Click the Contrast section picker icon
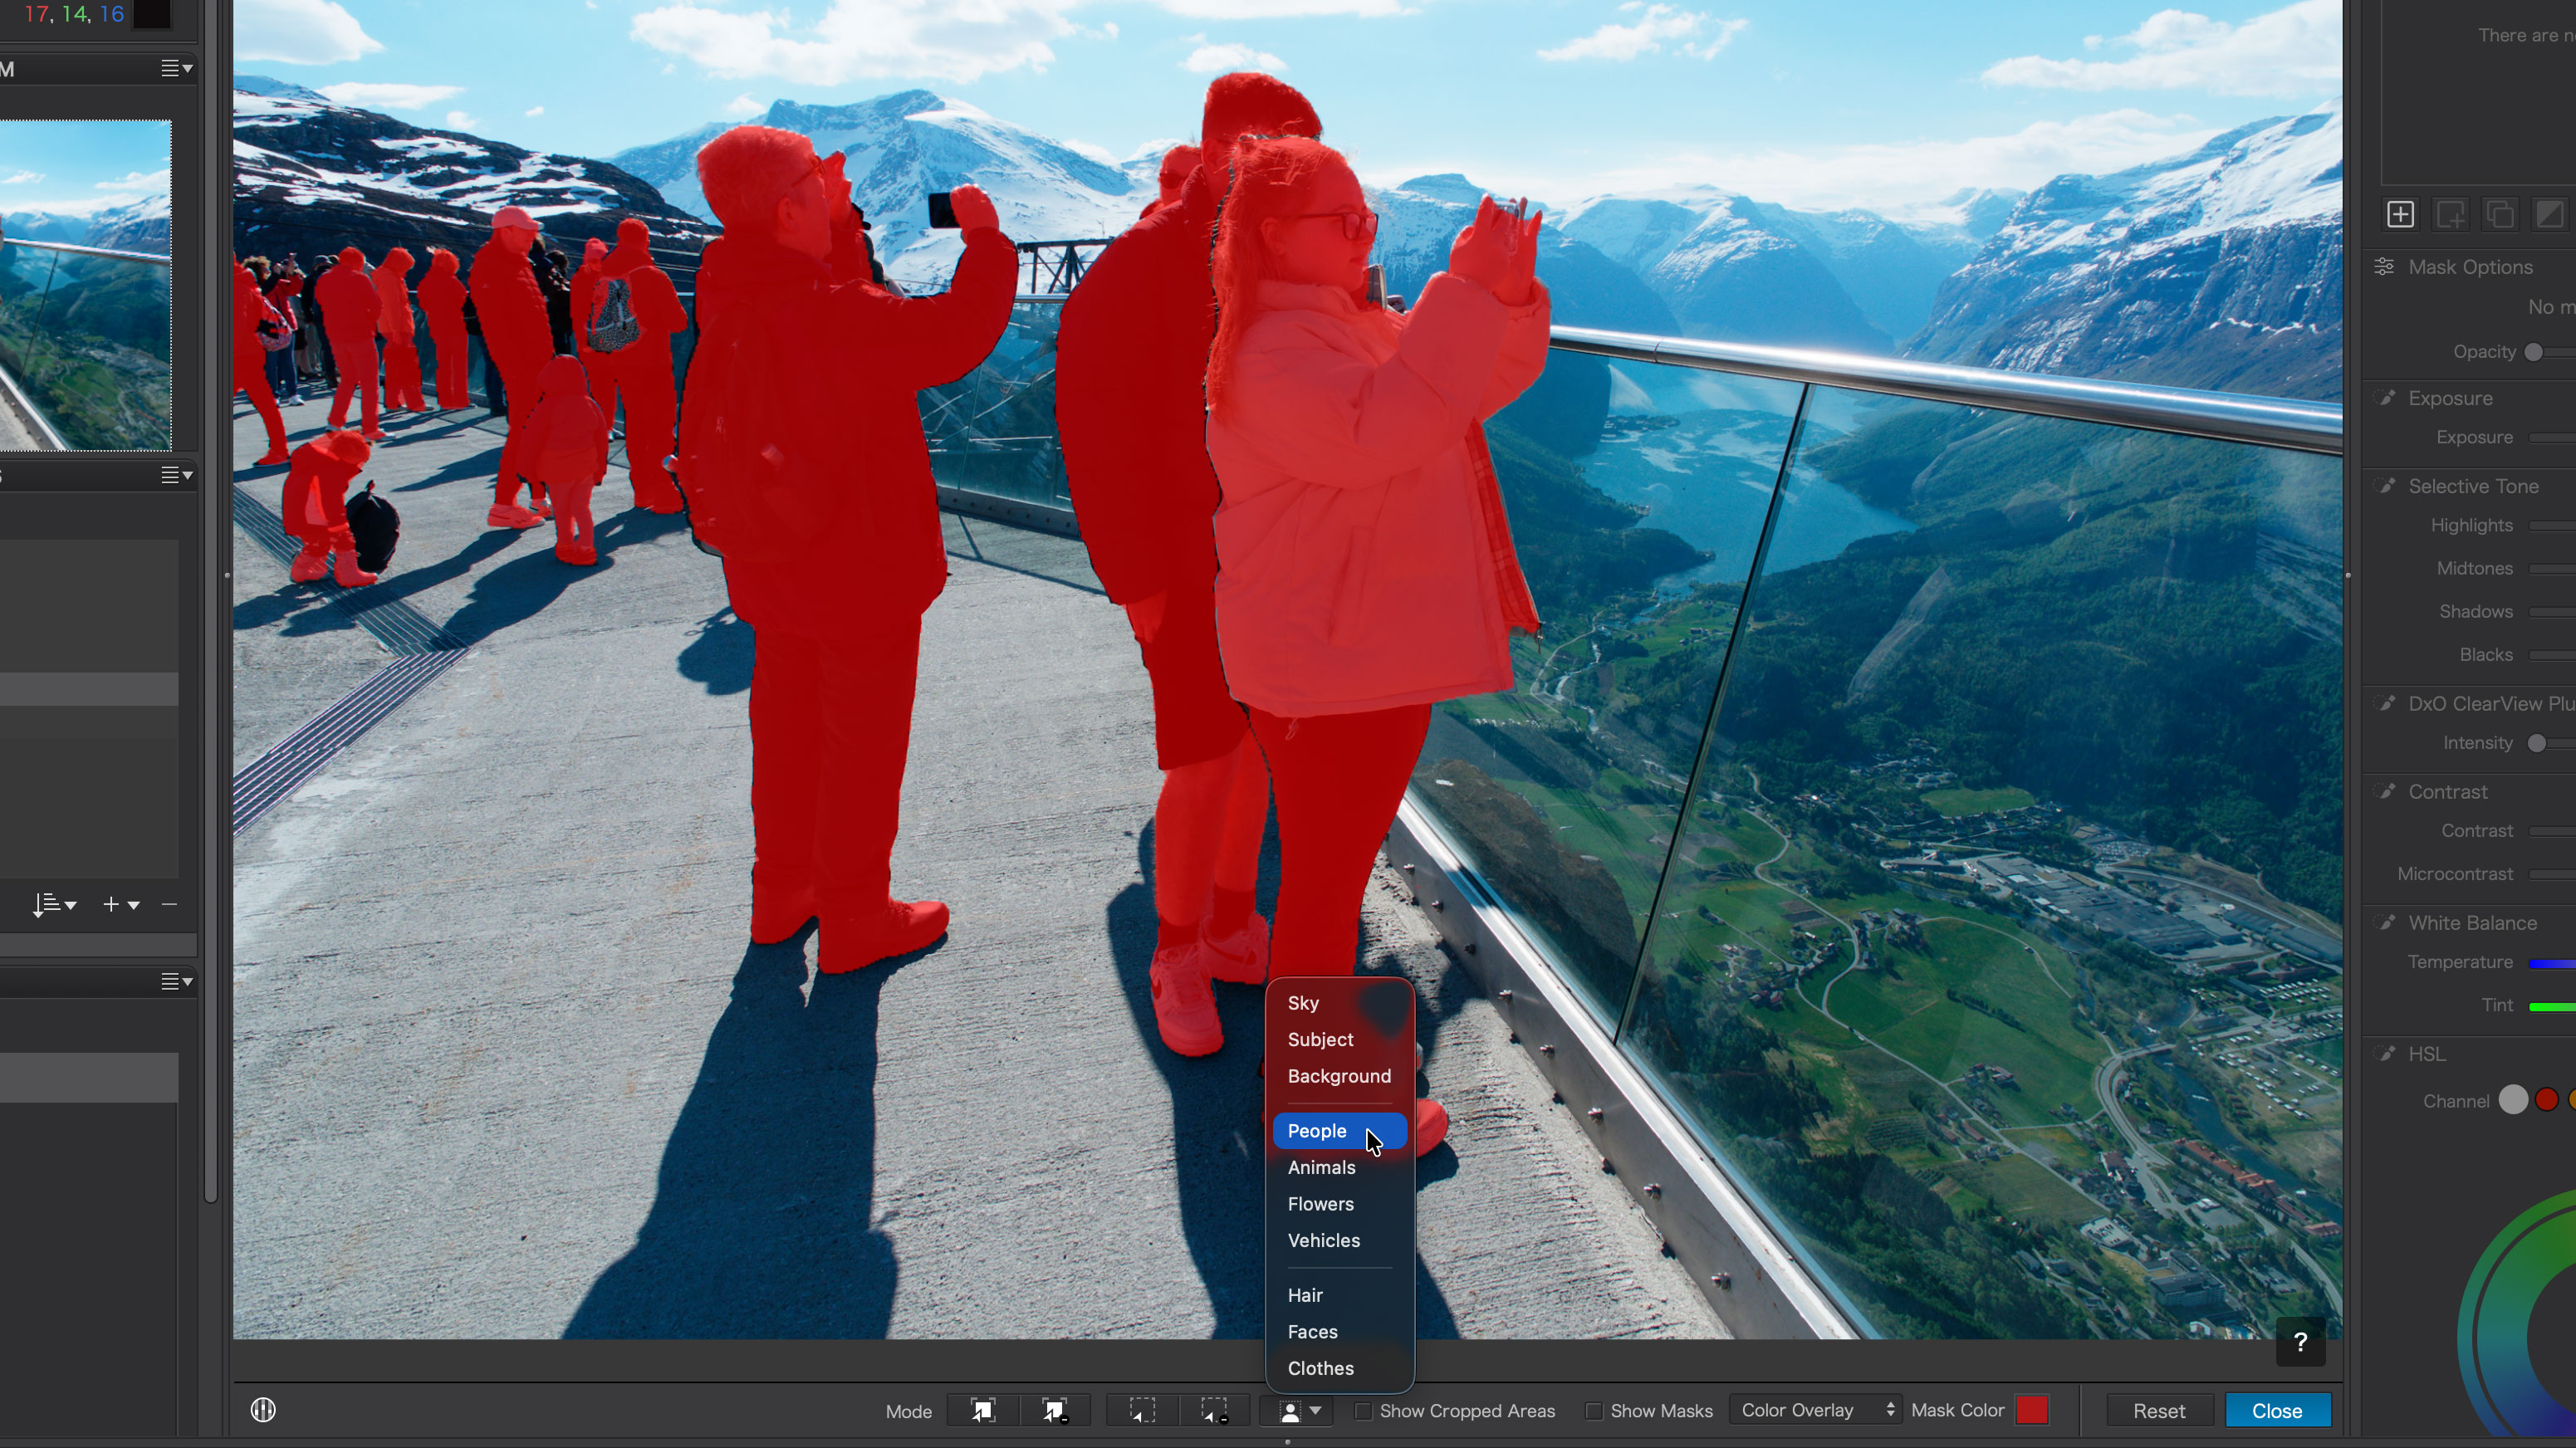Image resolution: width=2576 pixels, height=1448 pixels. 2387,792
